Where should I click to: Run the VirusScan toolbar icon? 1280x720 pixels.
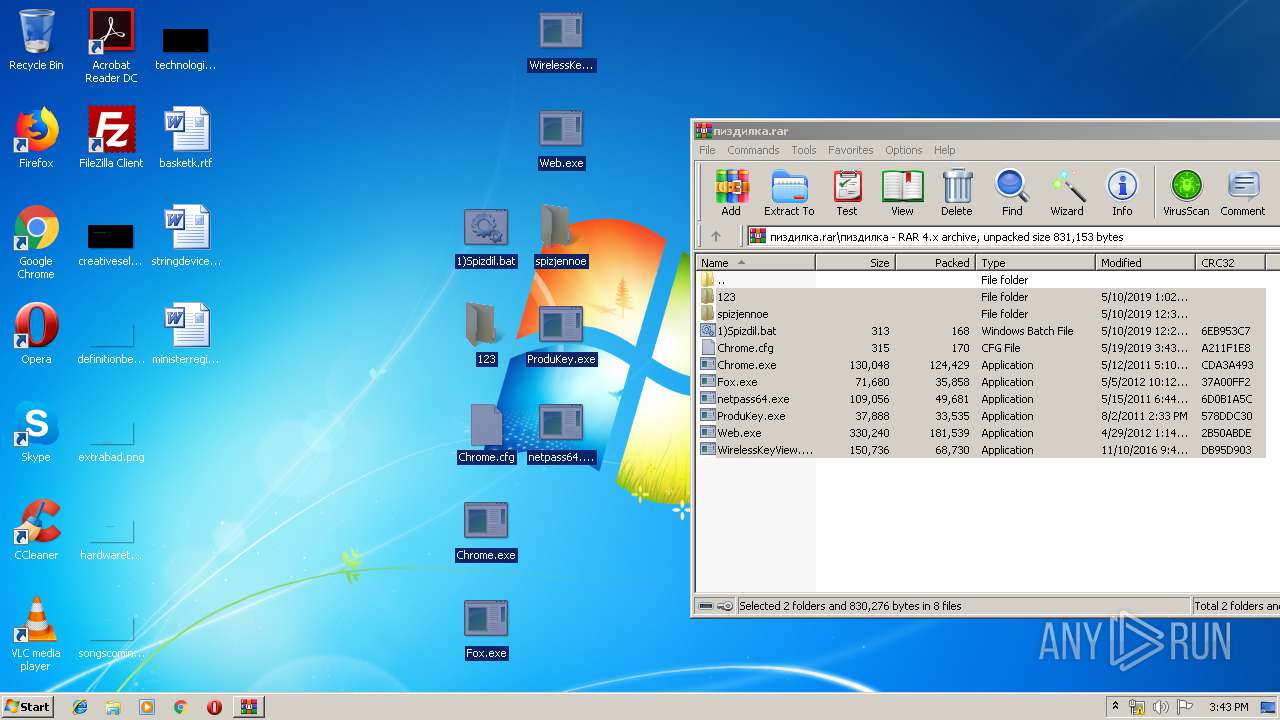pos(1186,193)
